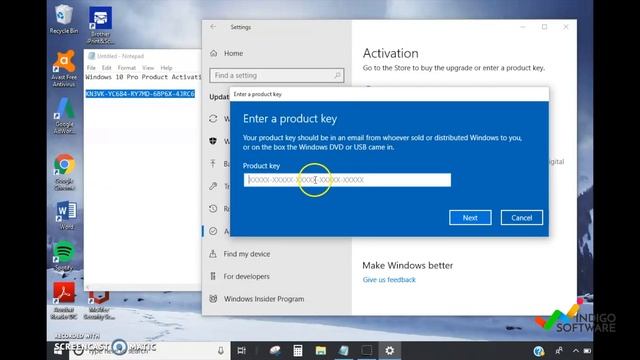Open For developers settings page

tap(247, 276)
